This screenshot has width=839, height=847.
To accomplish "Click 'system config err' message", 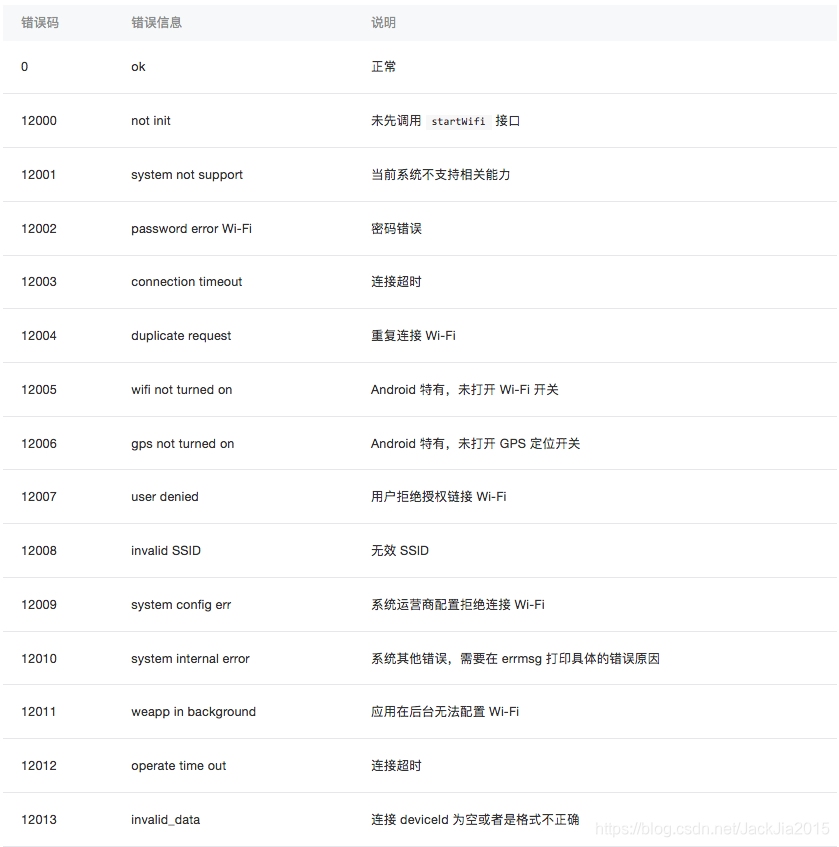I will click(x=181, y=605).
